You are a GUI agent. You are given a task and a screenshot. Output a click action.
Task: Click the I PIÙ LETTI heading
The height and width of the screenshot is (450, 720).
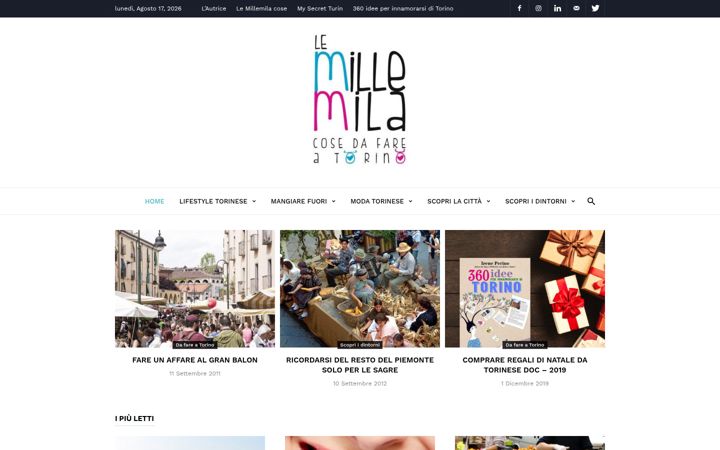135,418
